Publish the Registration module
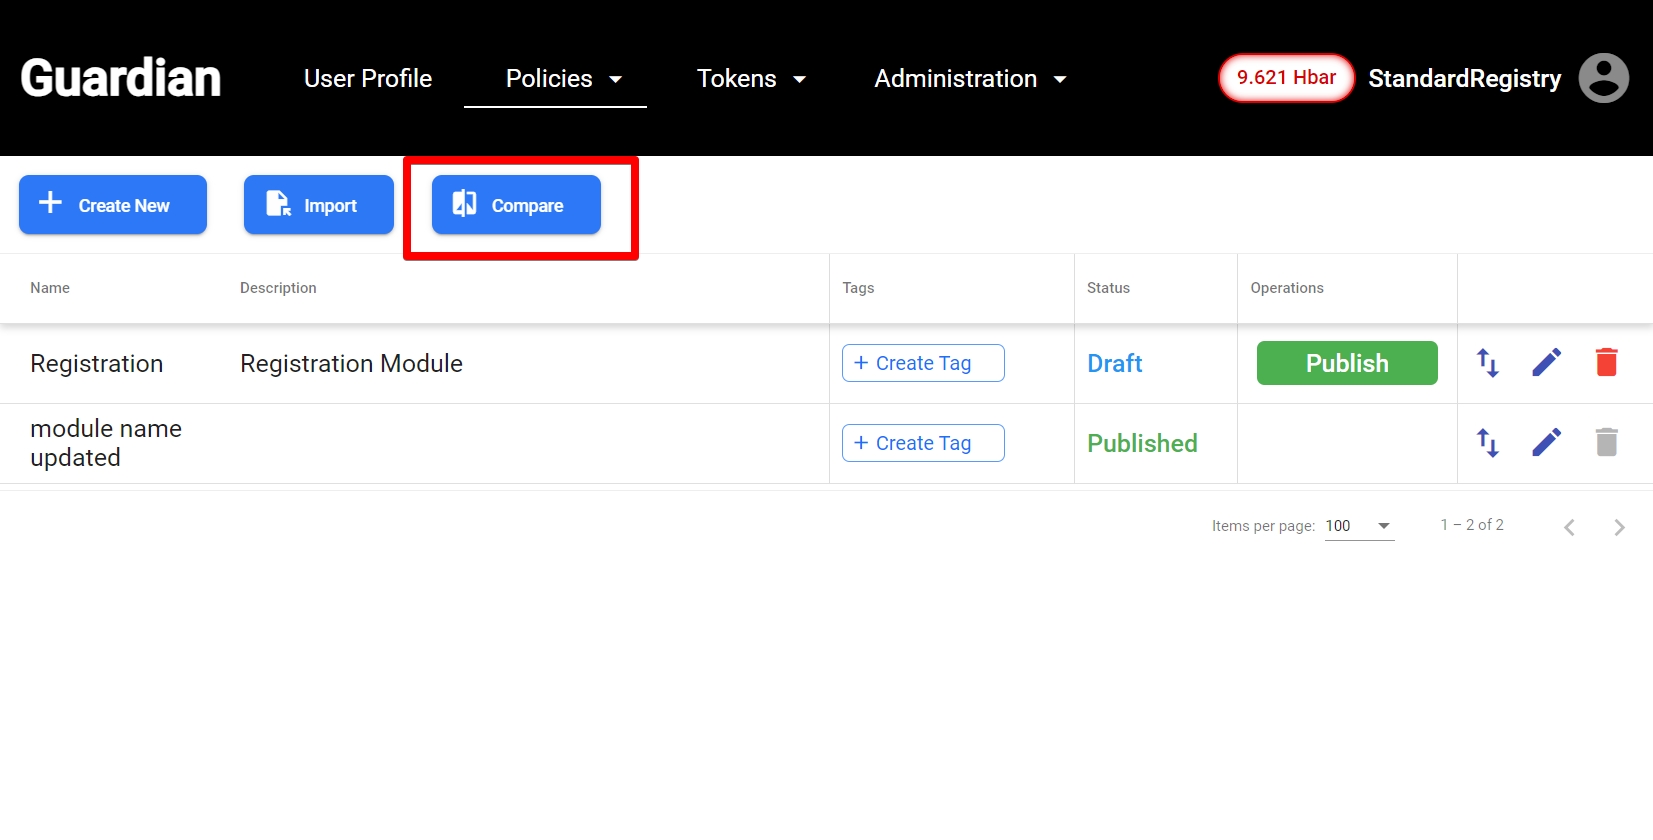Image resolution: width=1653 pixels, height=840 pixels. point(1346,363)
